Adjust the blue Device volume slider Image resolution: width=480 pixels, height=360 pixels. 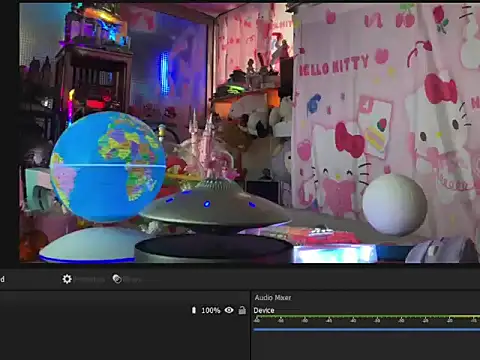(x=367, y=330)
